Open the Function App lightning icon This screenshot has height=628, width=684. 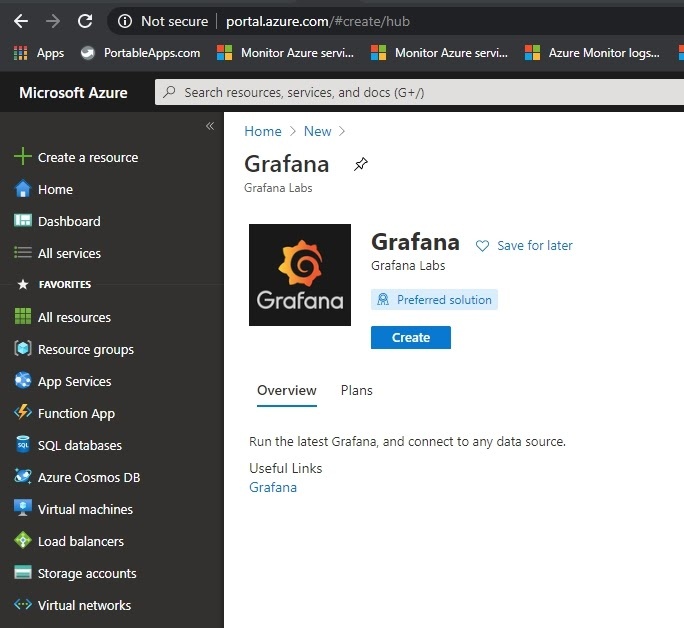tap(23, 412)
